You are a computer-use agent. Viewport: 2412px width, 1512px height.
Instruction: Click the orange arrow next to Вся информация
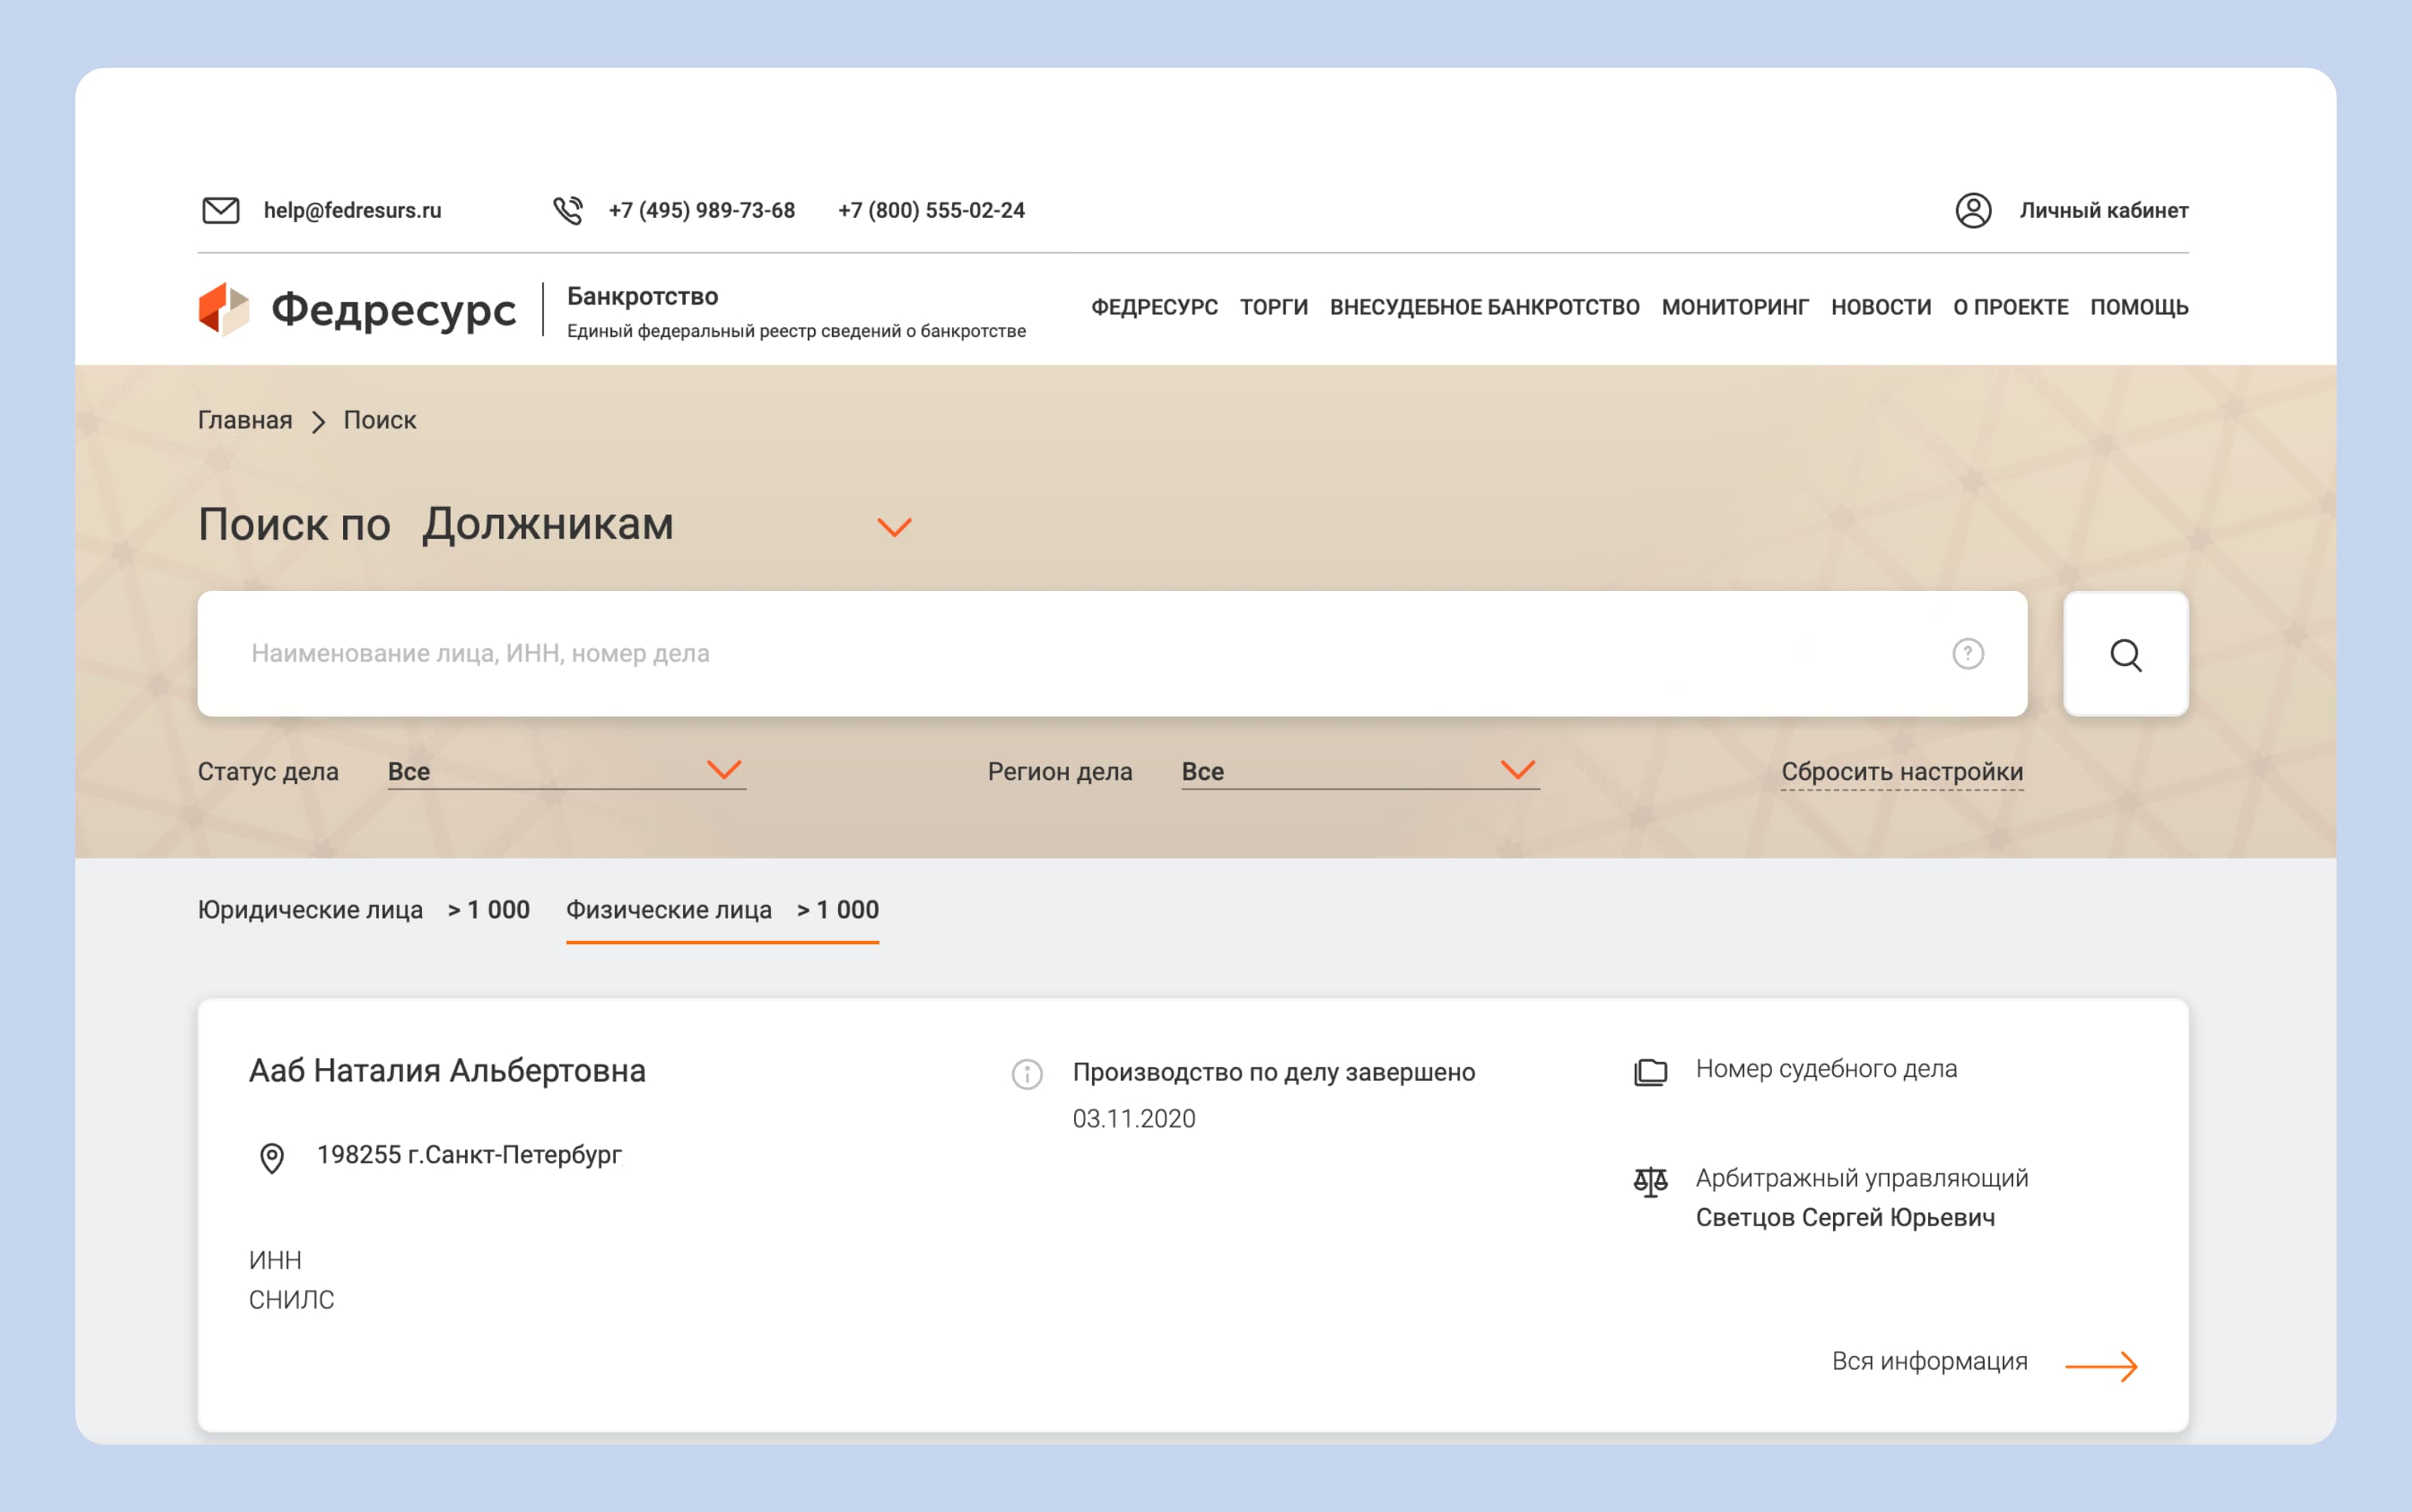2101,1366
